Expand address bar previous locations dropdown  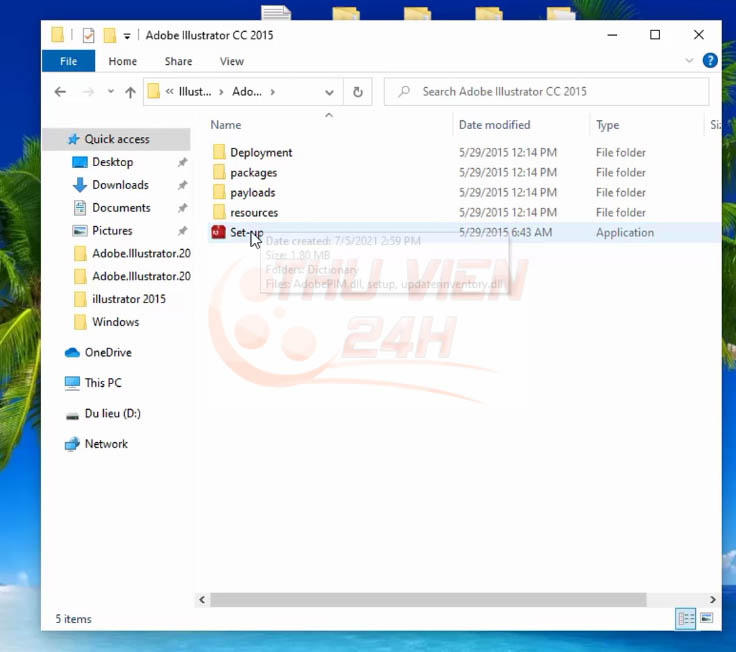(x=330, y=92)
